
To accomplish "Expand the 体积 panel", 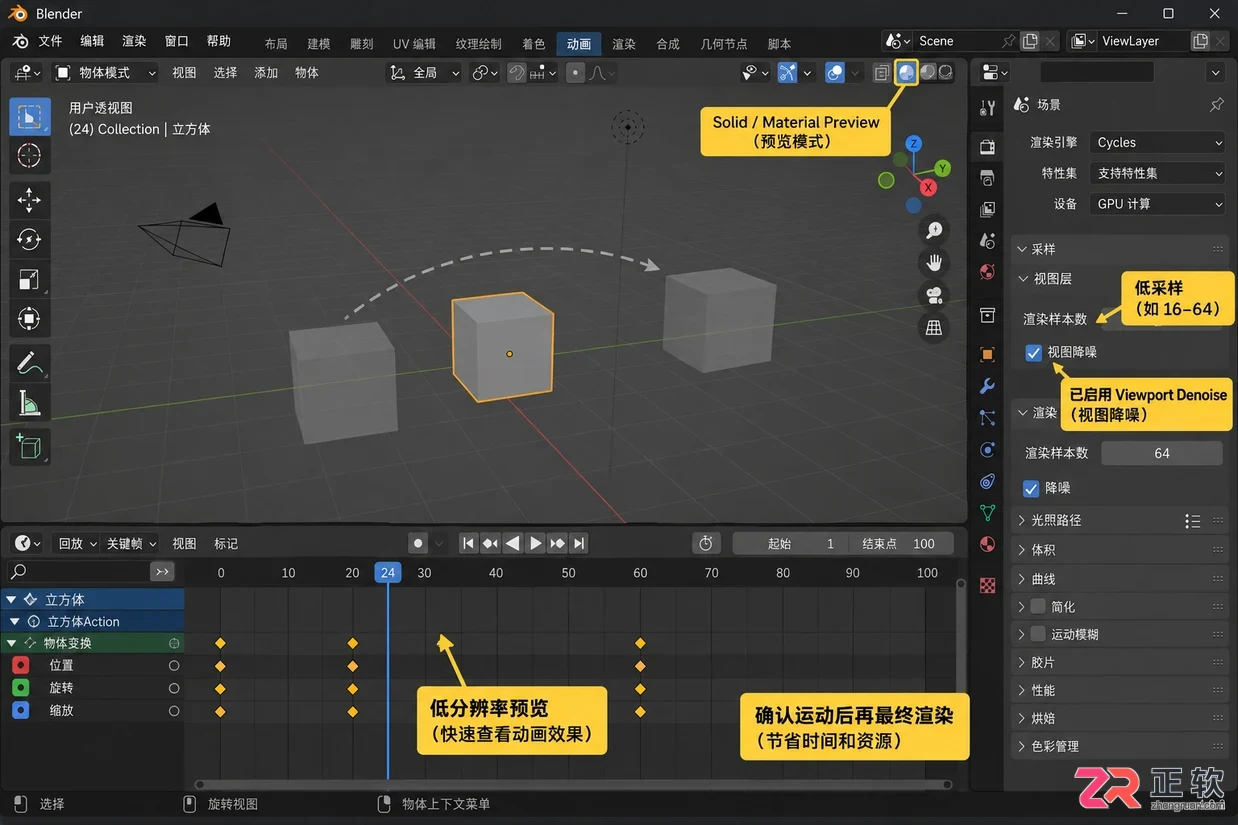I will pyautogui.click(x=1120, y=549).
